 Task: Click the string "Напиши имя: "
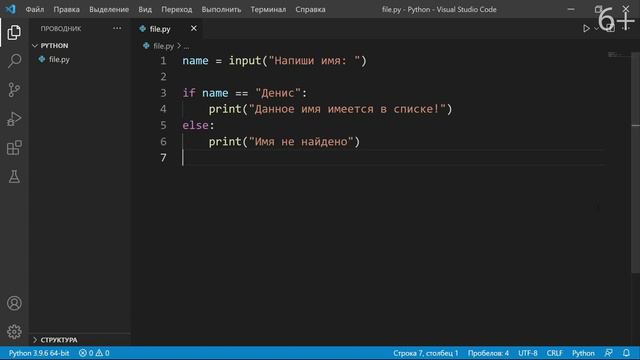(314, 61)
